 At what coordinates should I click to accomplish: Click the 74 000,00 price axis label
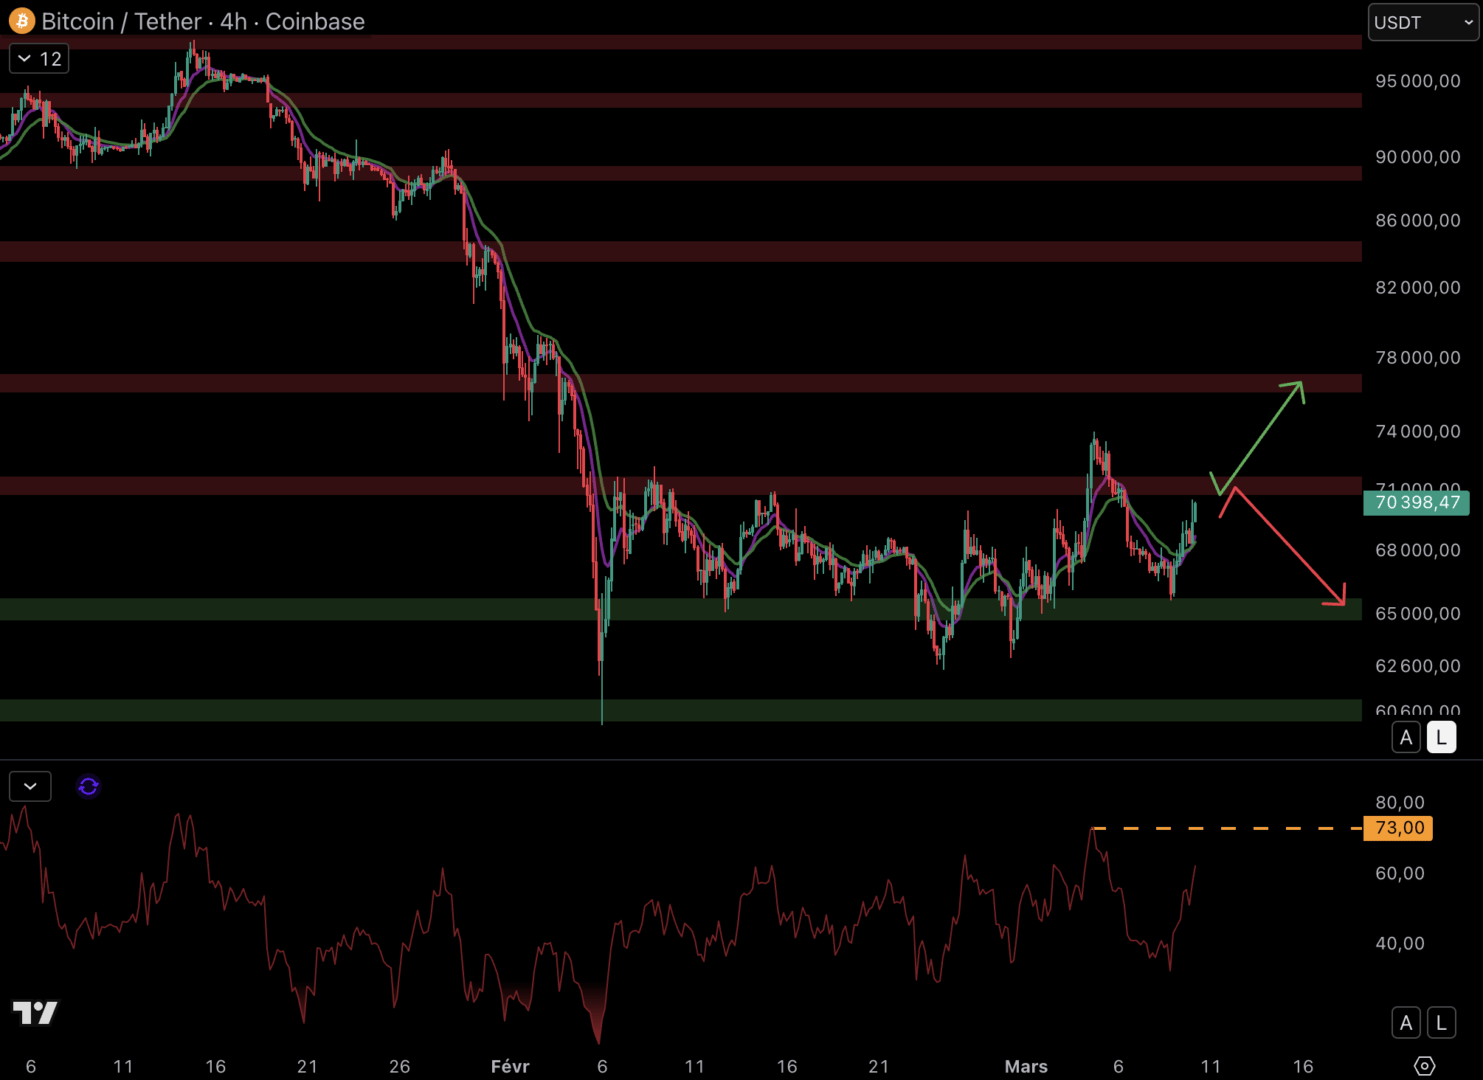click(1418, 432)
